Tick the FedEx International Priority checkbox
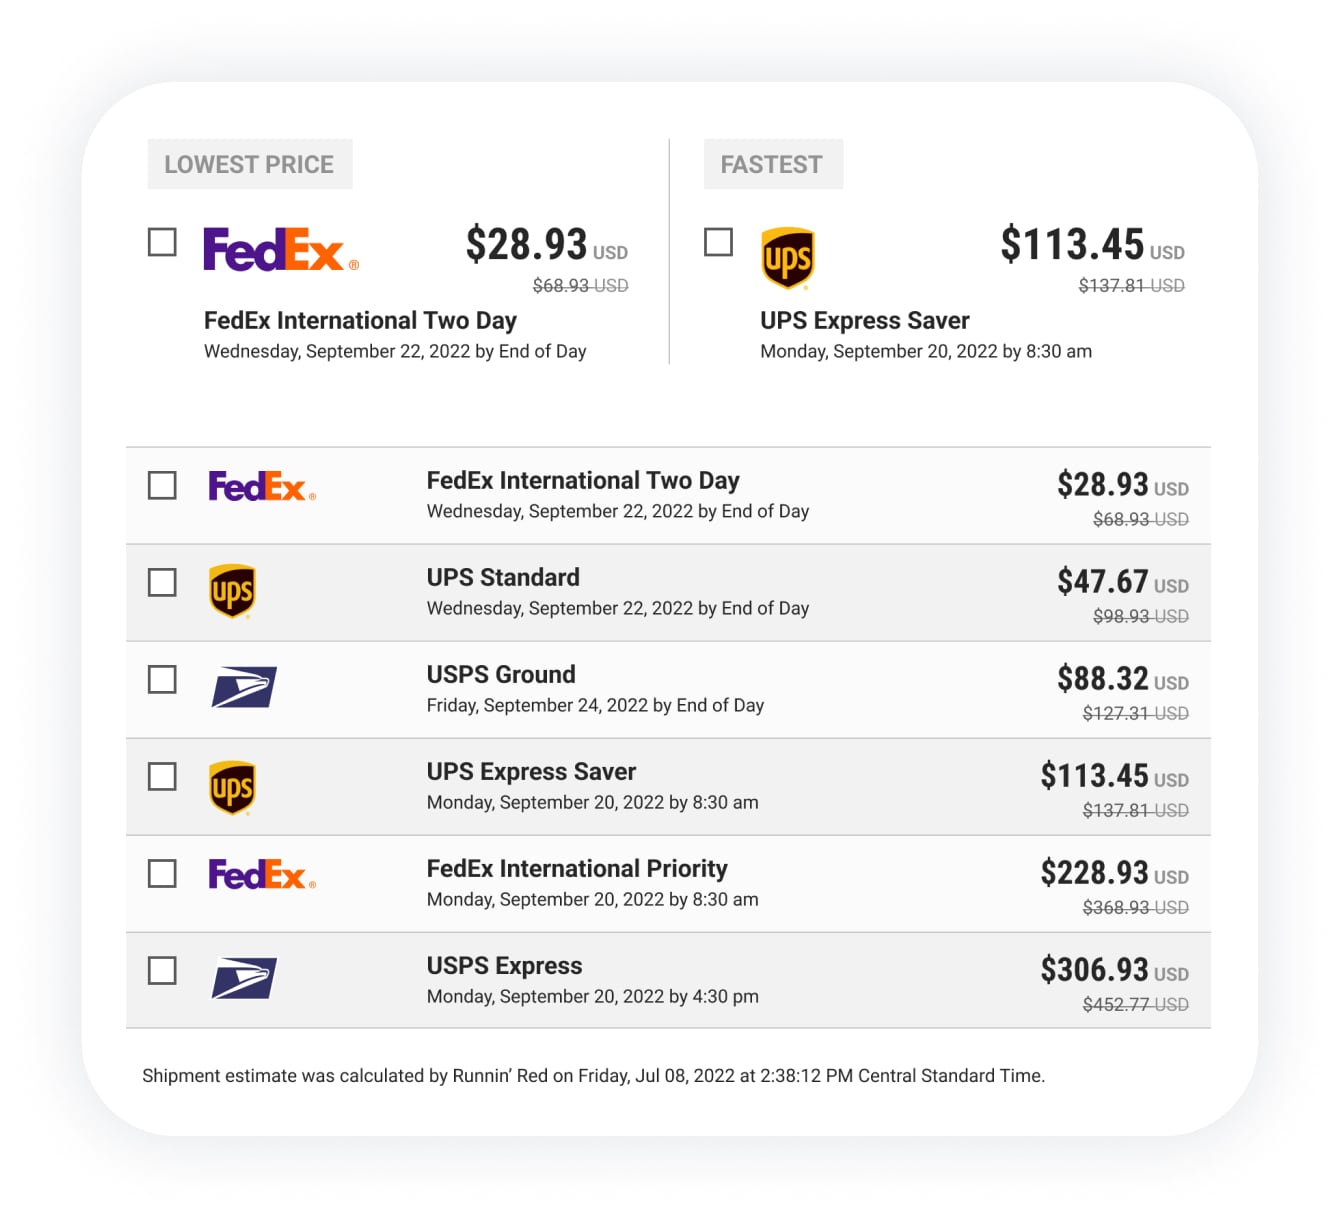 [x=162, y=873]
